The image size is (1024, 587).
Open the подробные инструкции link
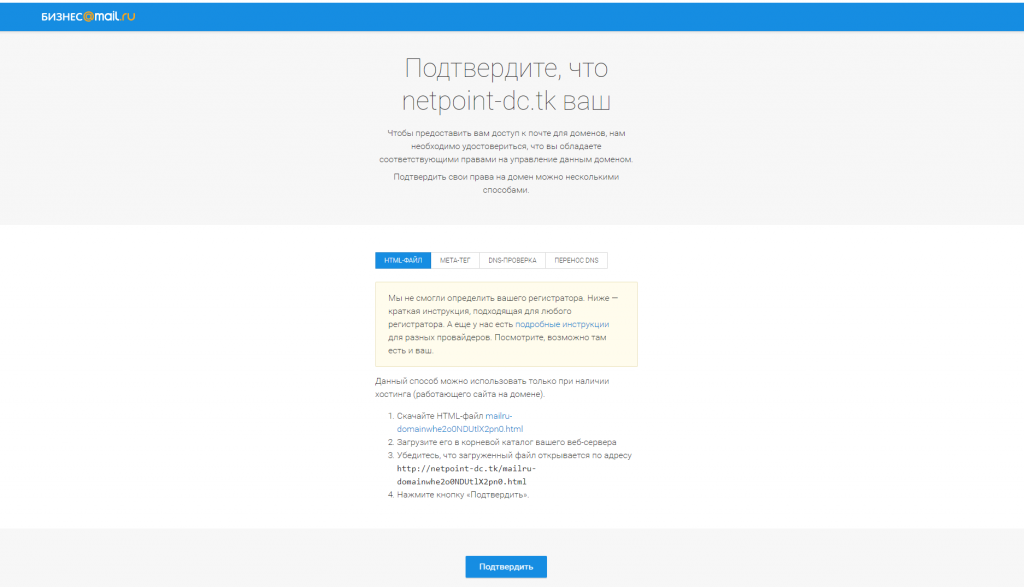tap(562, 324)
